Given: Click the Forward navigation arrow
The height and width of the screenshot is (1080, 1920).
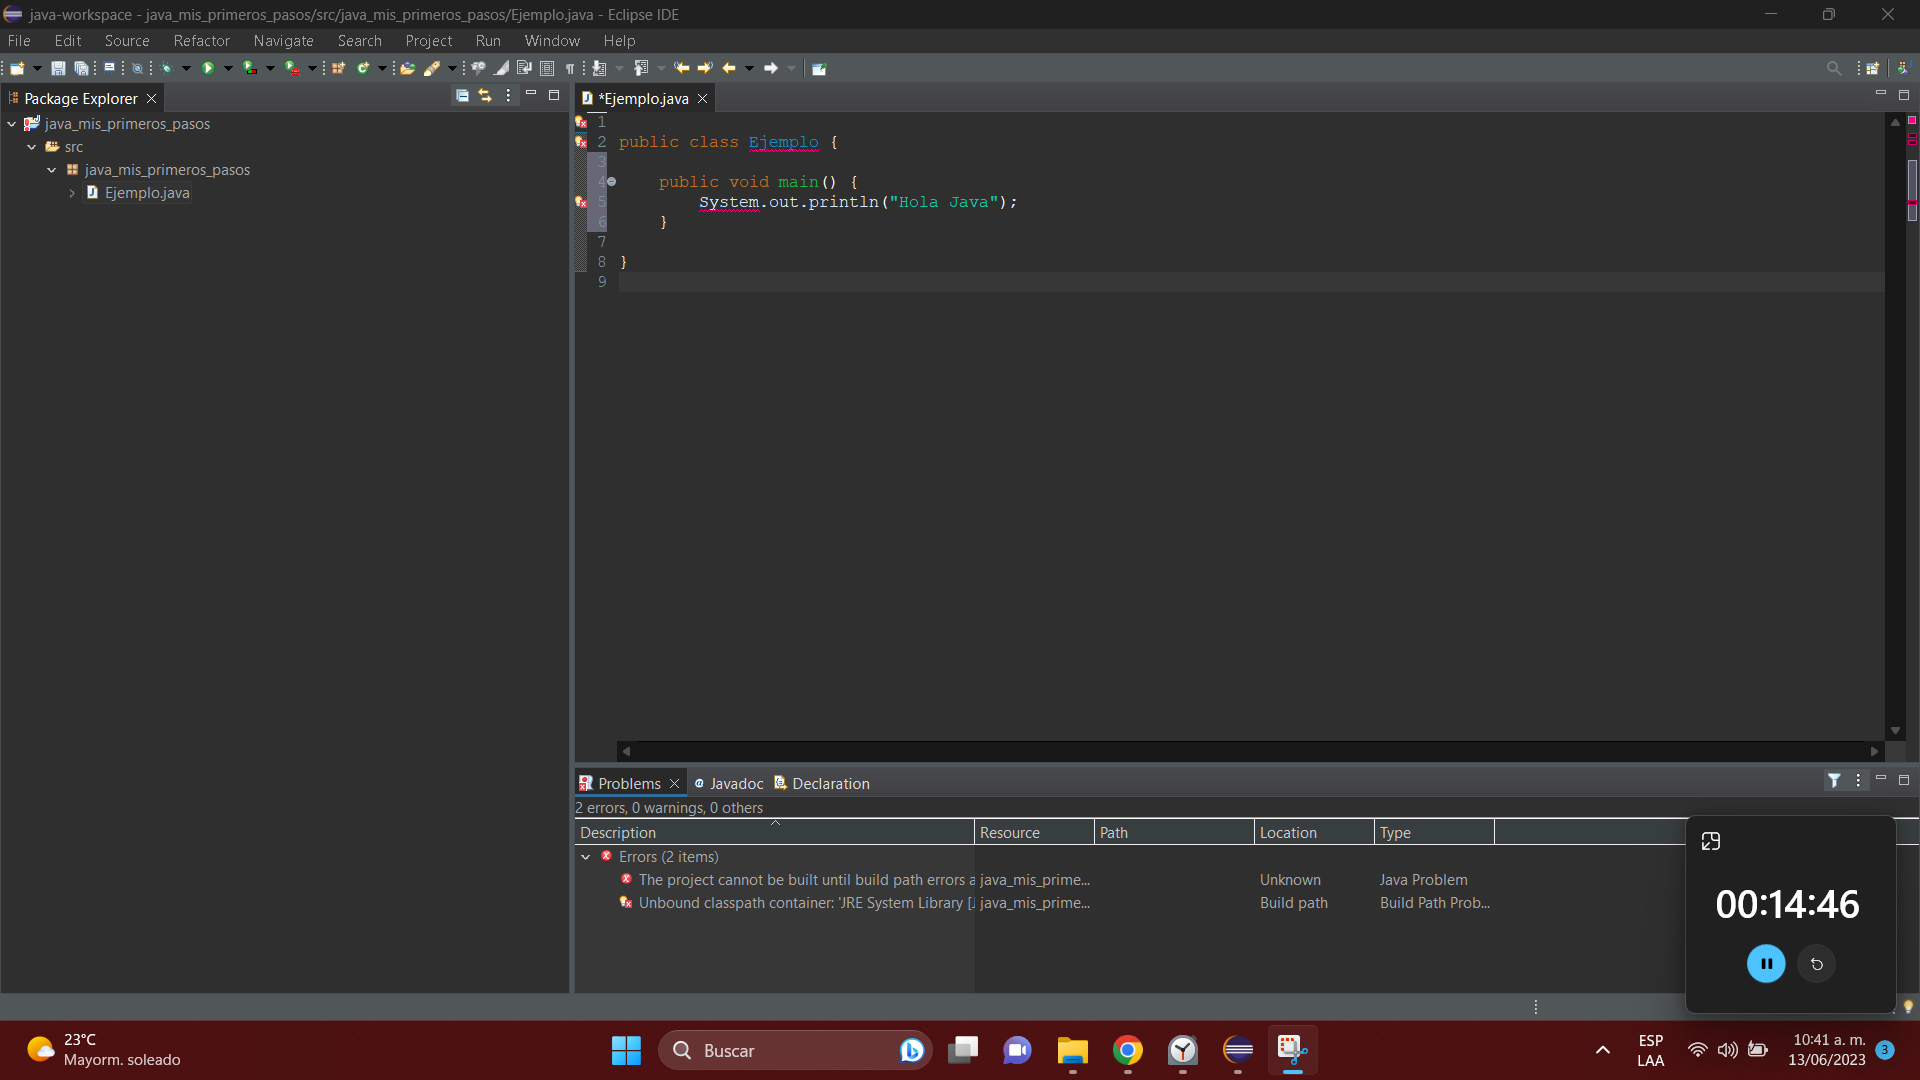Looking at the screenshot, I should click(770, 68).
